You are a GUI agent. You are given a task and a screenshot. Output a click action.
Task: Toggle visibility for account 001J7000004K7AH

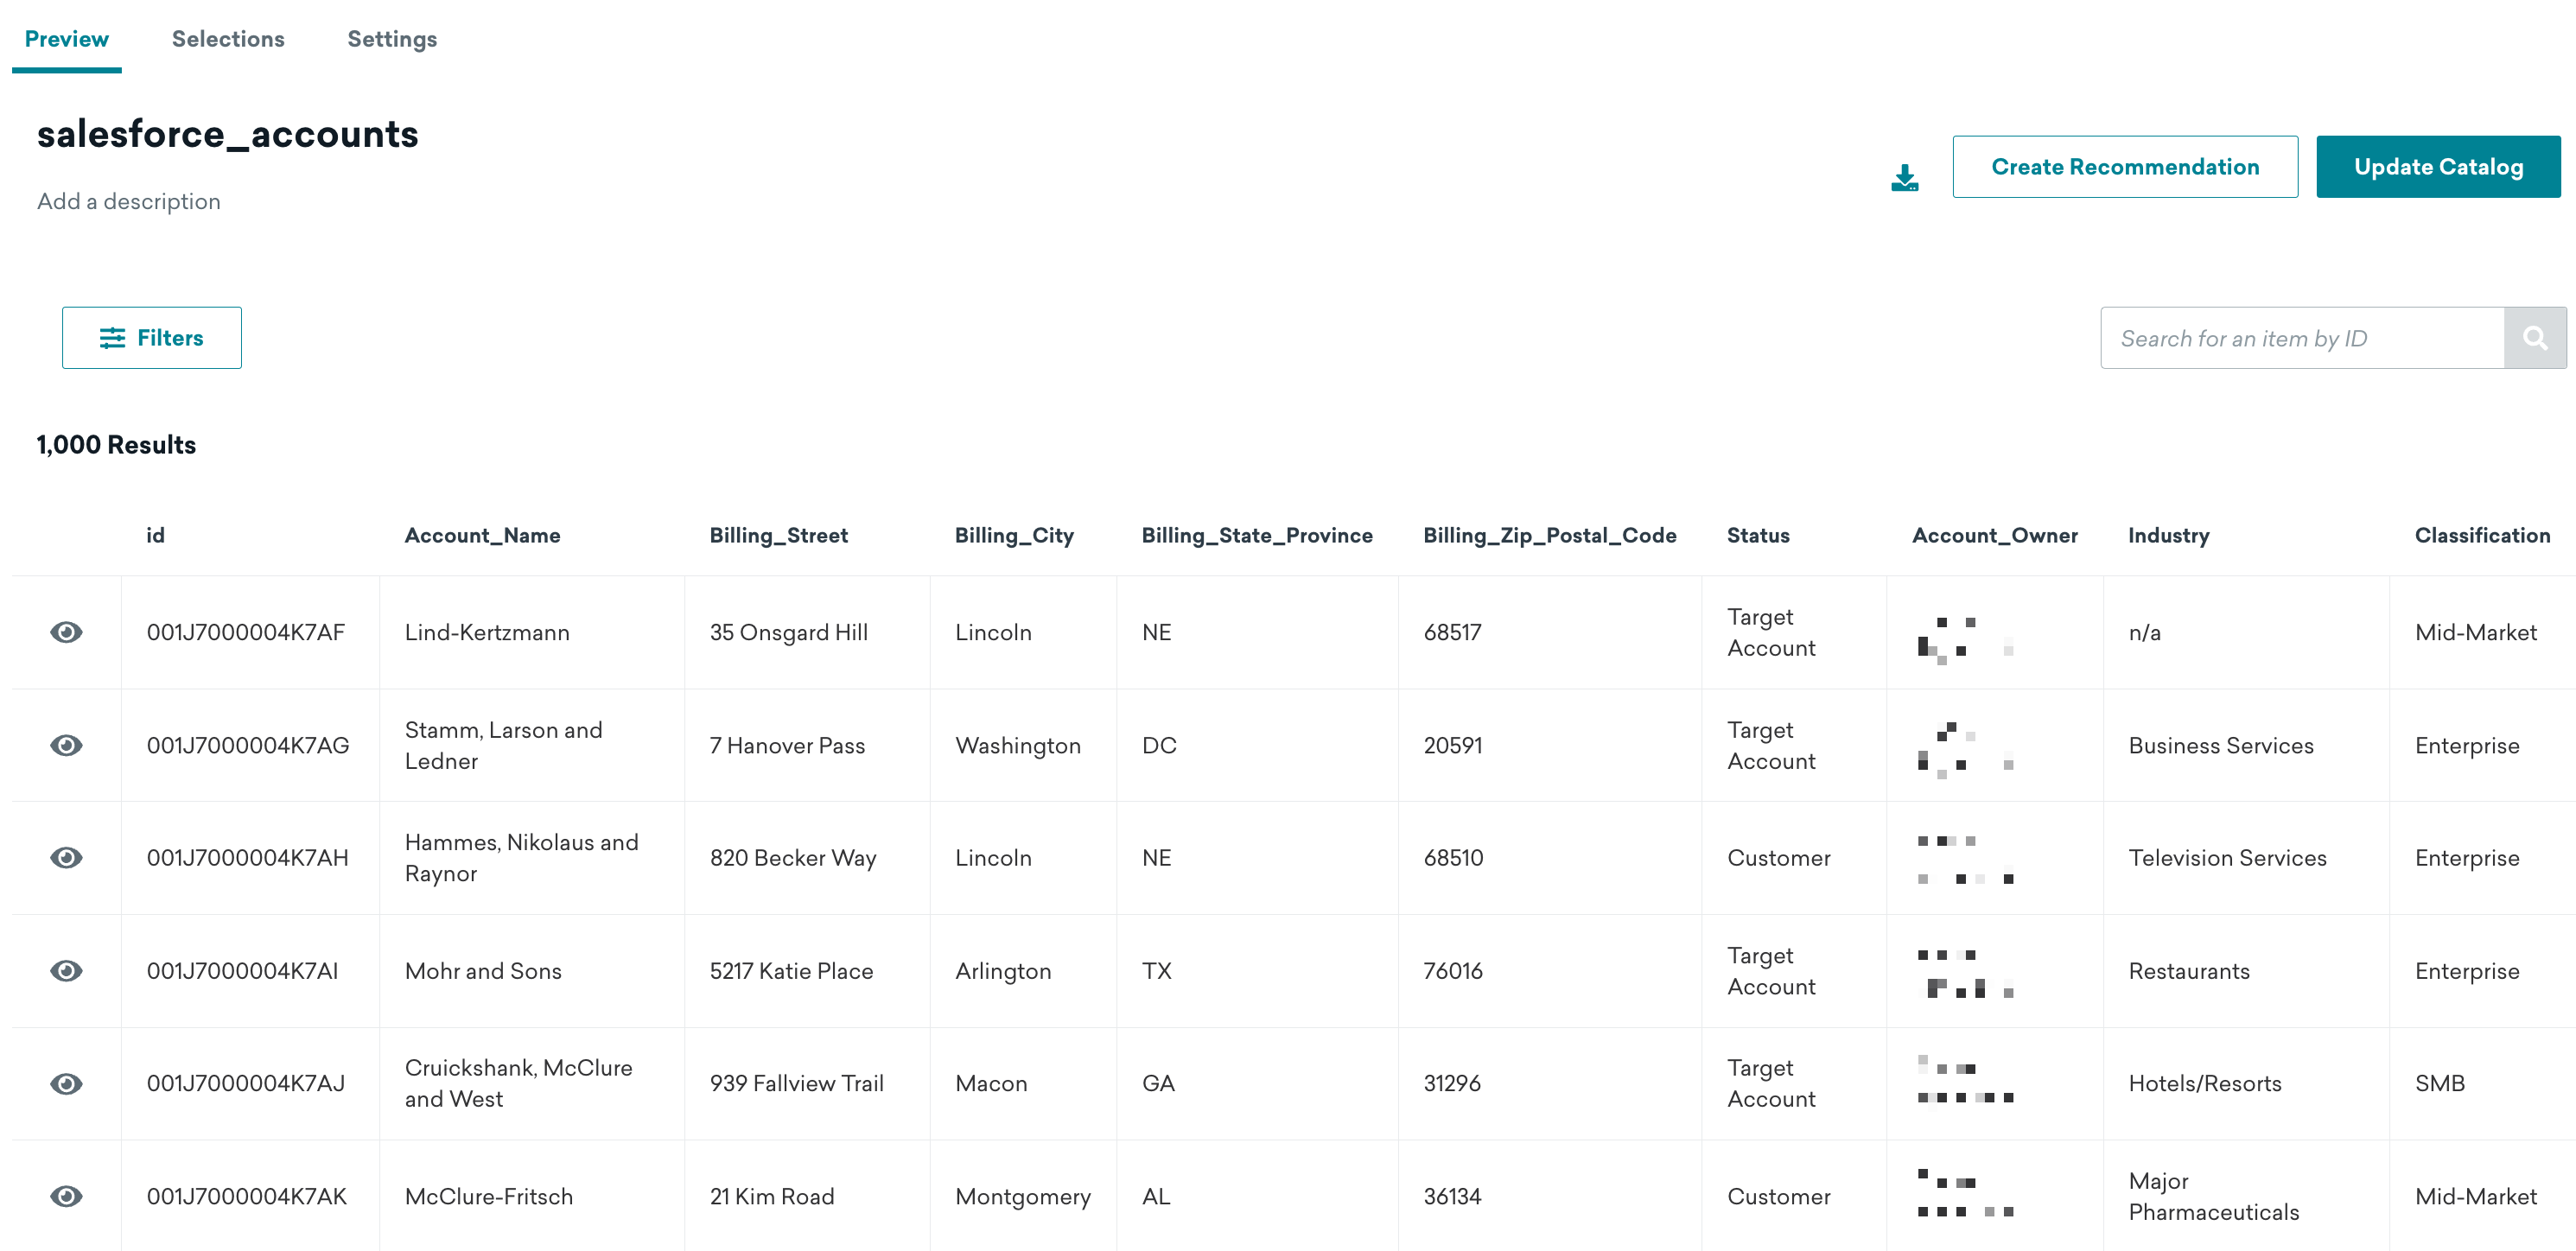pyautogui.click(x=67, y=857)
